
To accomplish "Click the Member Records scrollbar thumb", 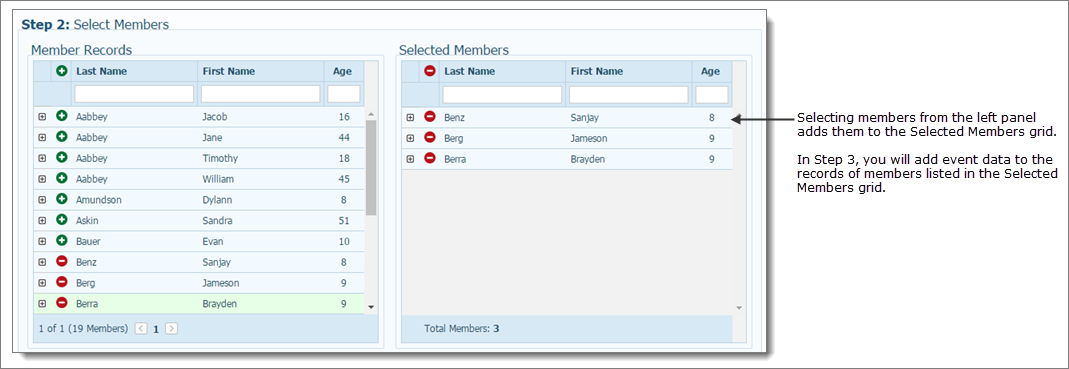I will pos(371,168).
